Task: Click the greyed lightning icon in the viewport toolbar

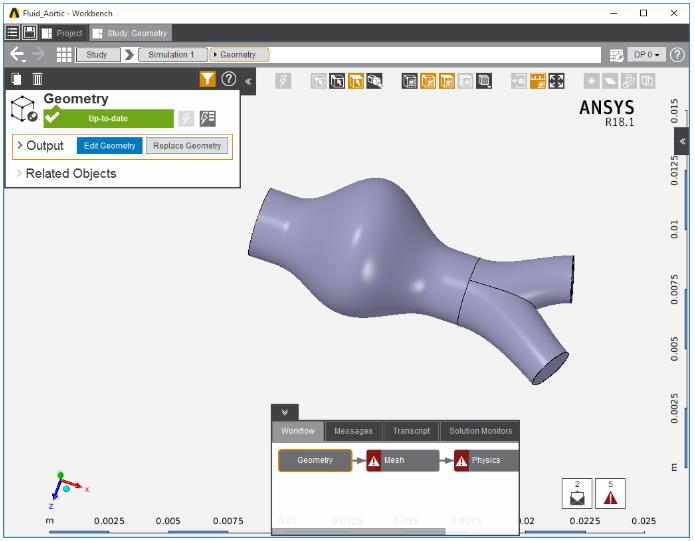Action: [283, 81]
